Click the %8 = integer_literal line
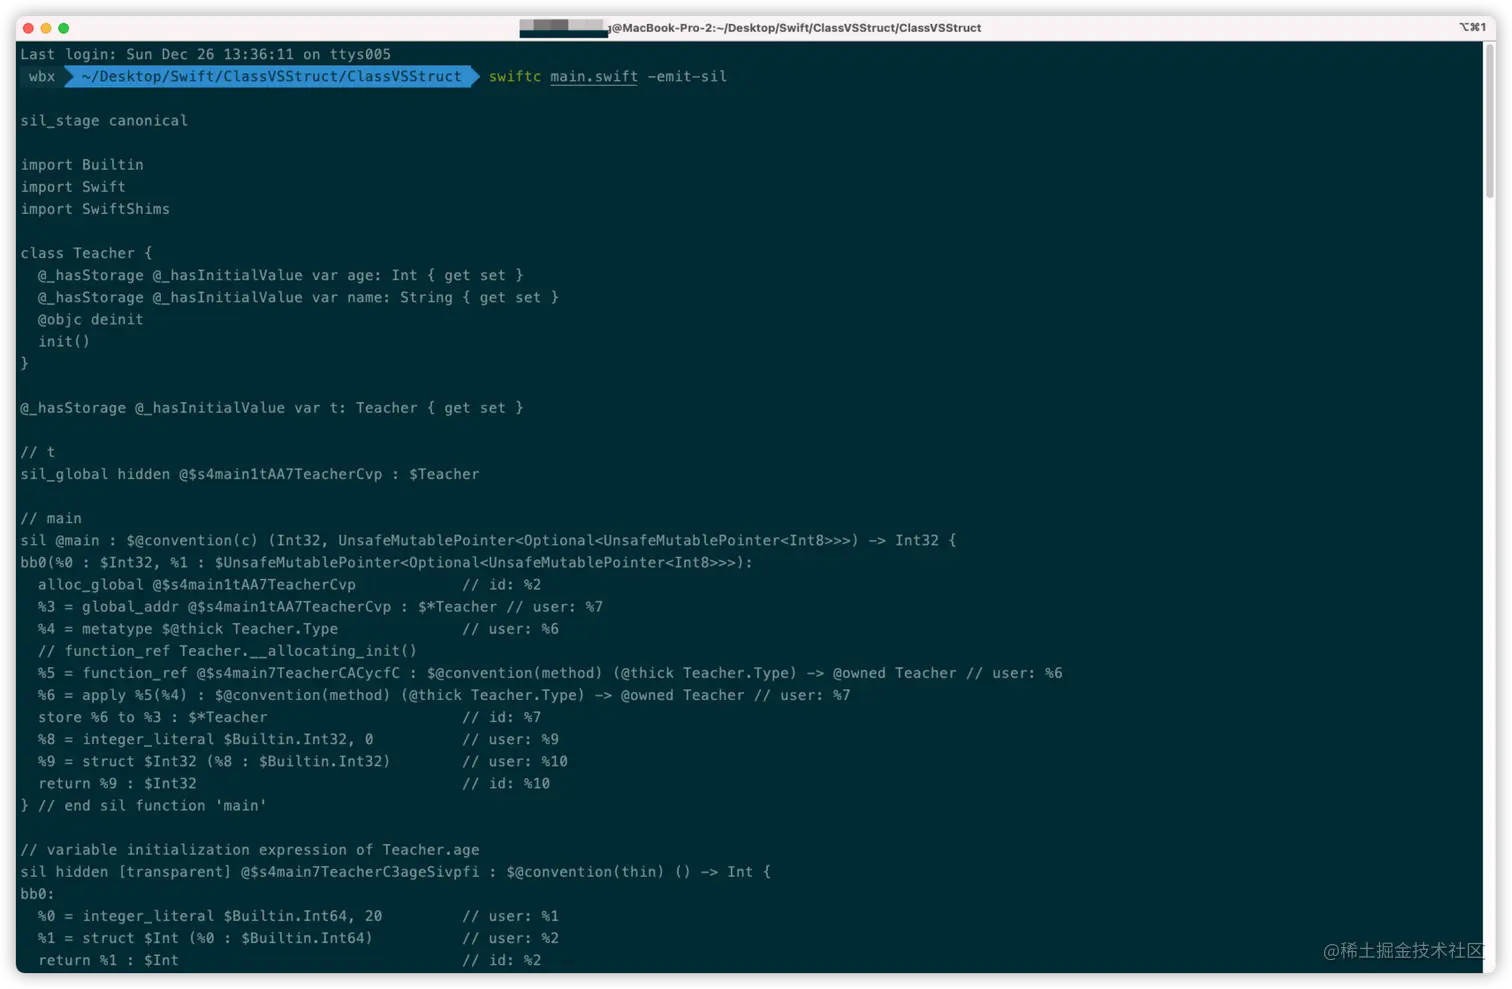 (x=298, y=739)
